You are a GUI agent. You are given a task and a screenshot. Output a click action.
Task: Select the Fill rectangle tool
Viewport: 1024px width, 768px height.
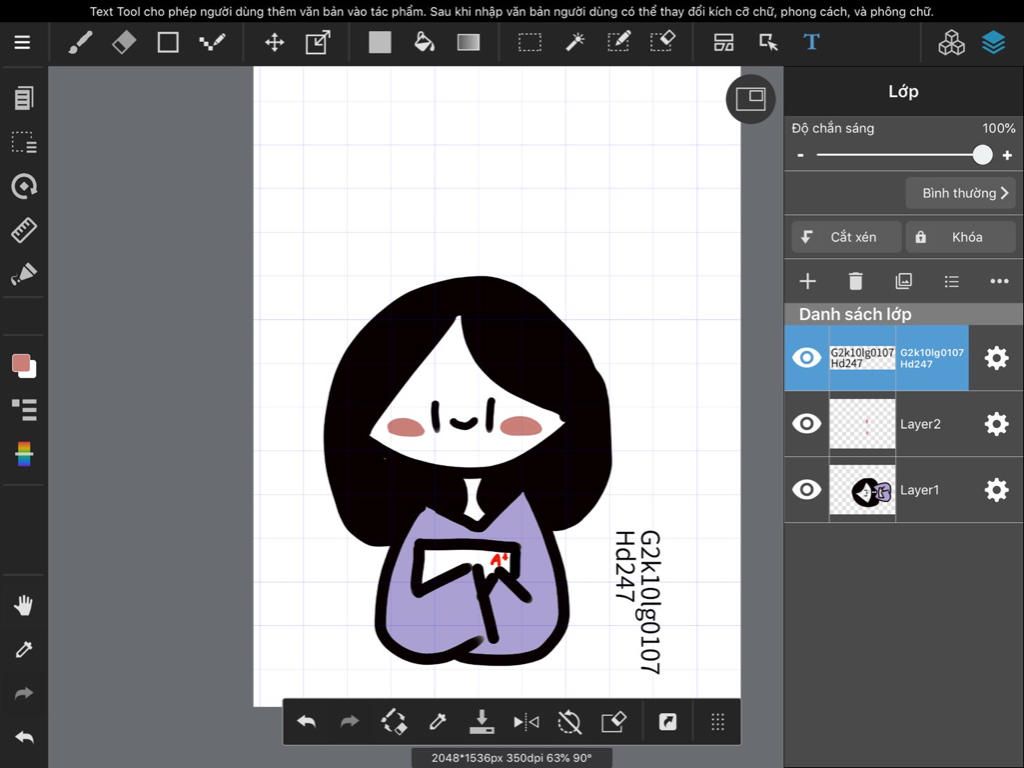[x=380, y=43]
